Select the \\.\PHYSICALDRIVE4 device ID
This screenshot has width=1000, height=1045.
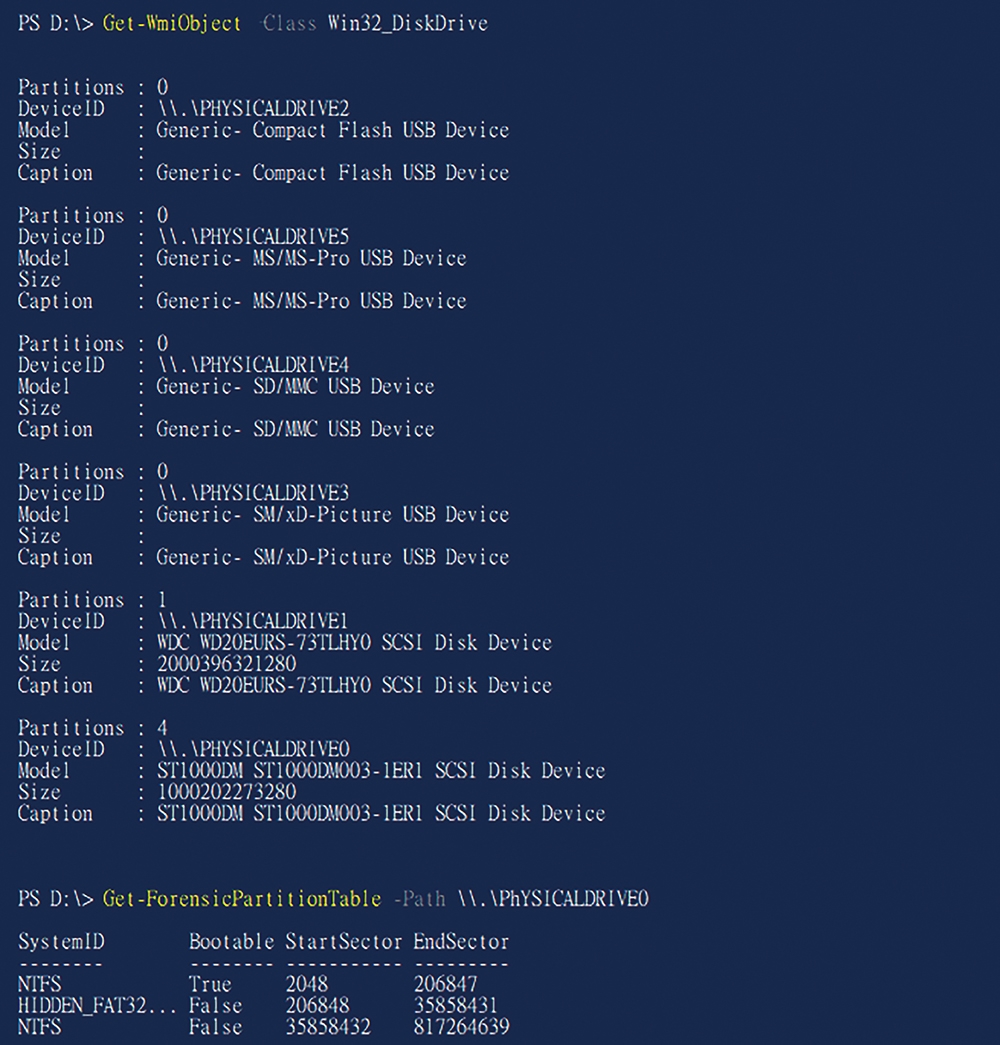point(253,364)
